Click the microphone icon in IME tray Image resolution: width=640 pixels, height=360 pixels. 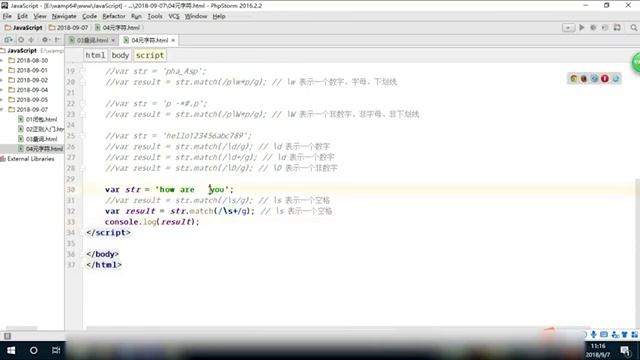pos(593,334)
